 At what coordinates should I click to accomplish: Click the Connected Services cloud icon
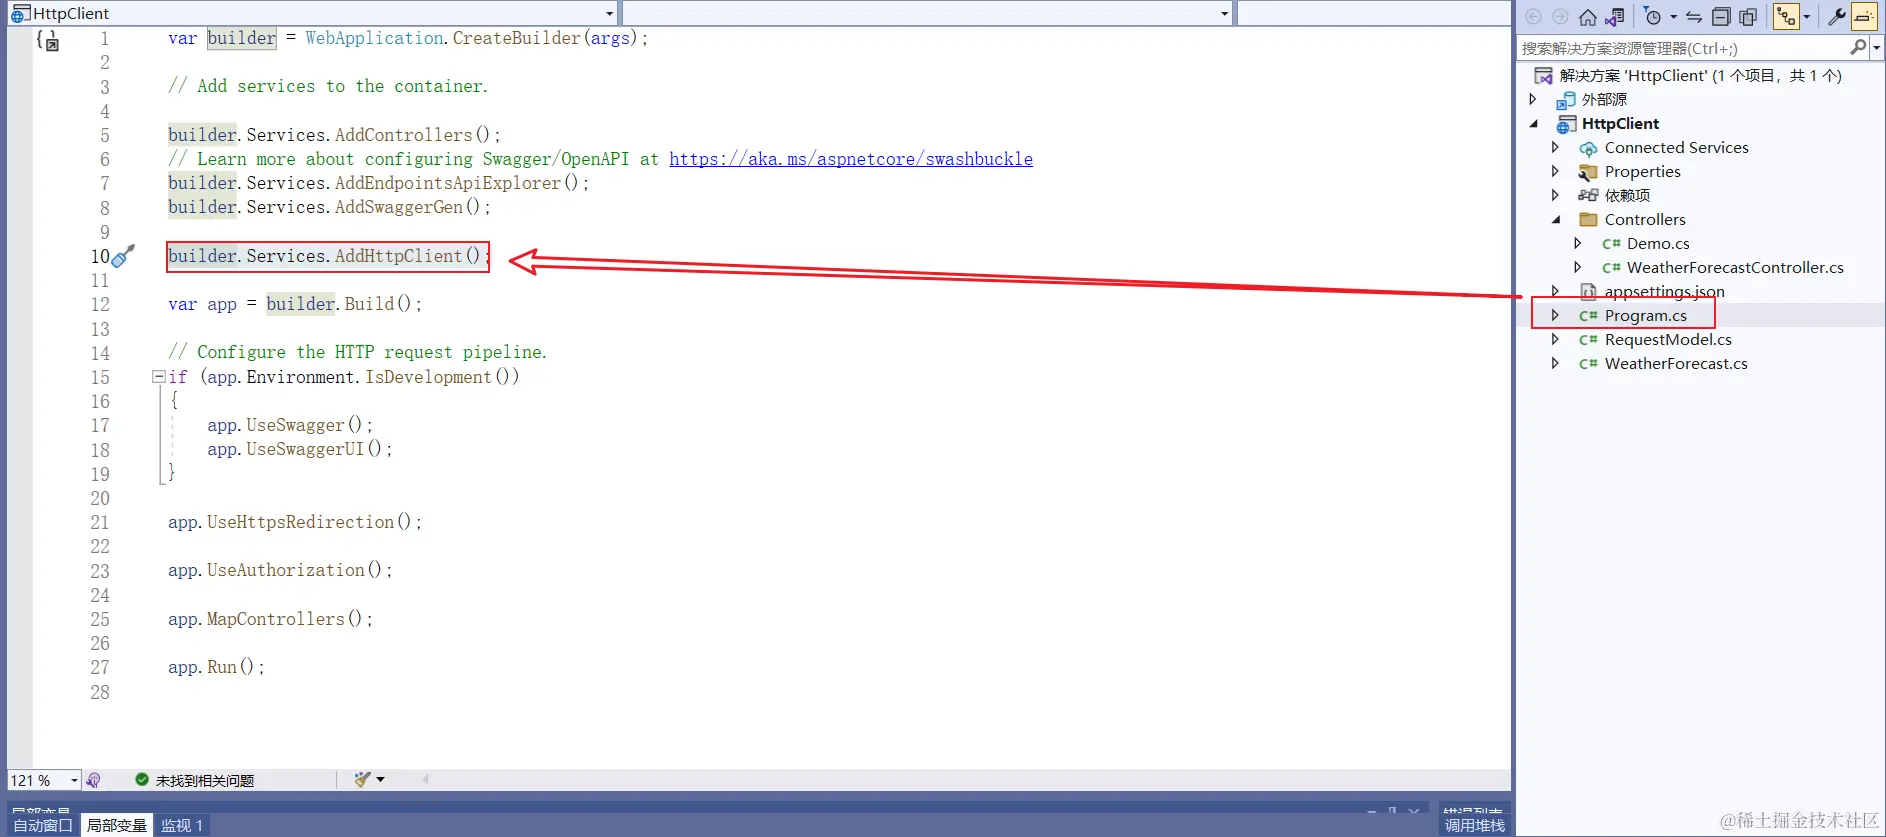(x=1588, y=148)
